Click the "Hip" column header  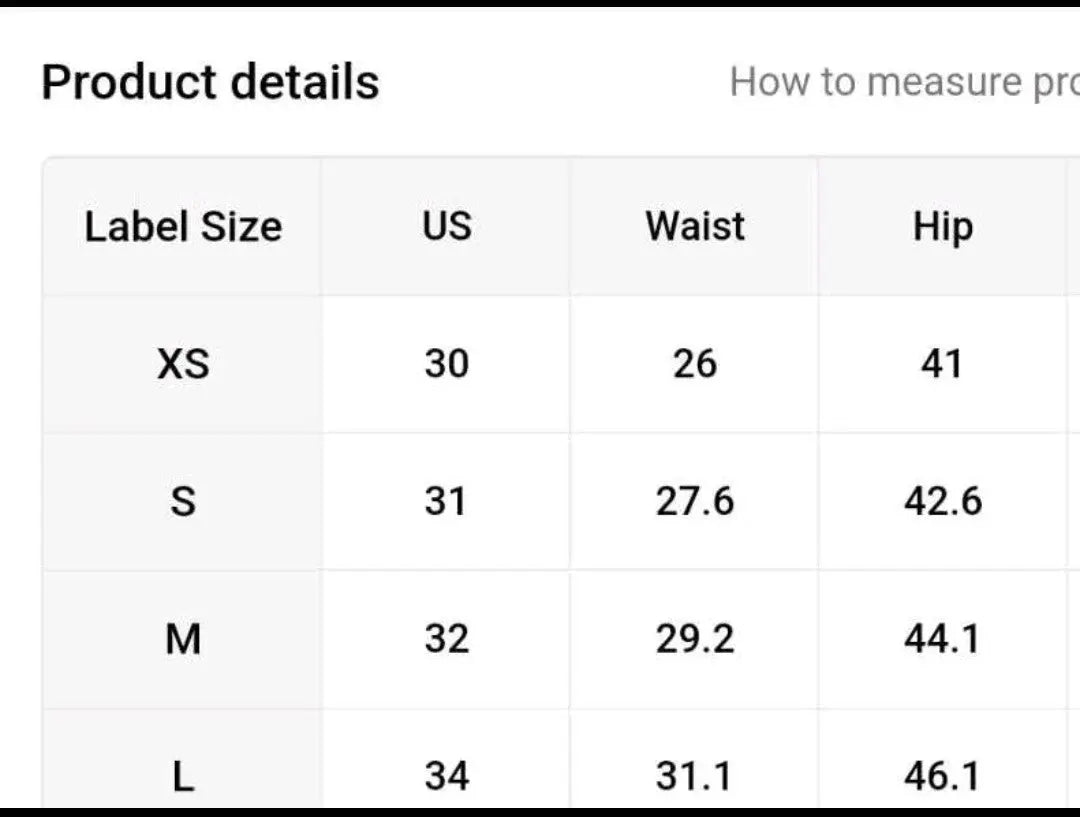click(x=942, y=227)
